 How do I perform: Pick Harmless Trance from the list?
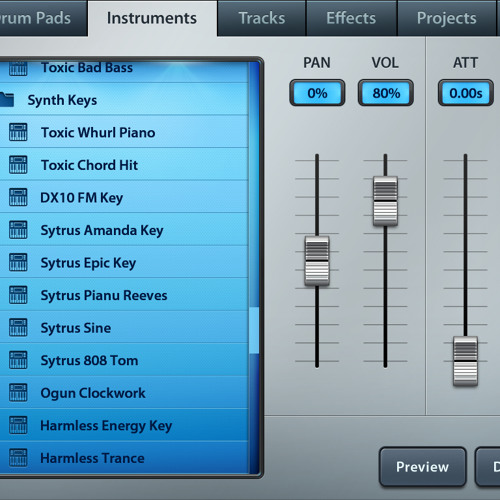[x=124, y=457]
